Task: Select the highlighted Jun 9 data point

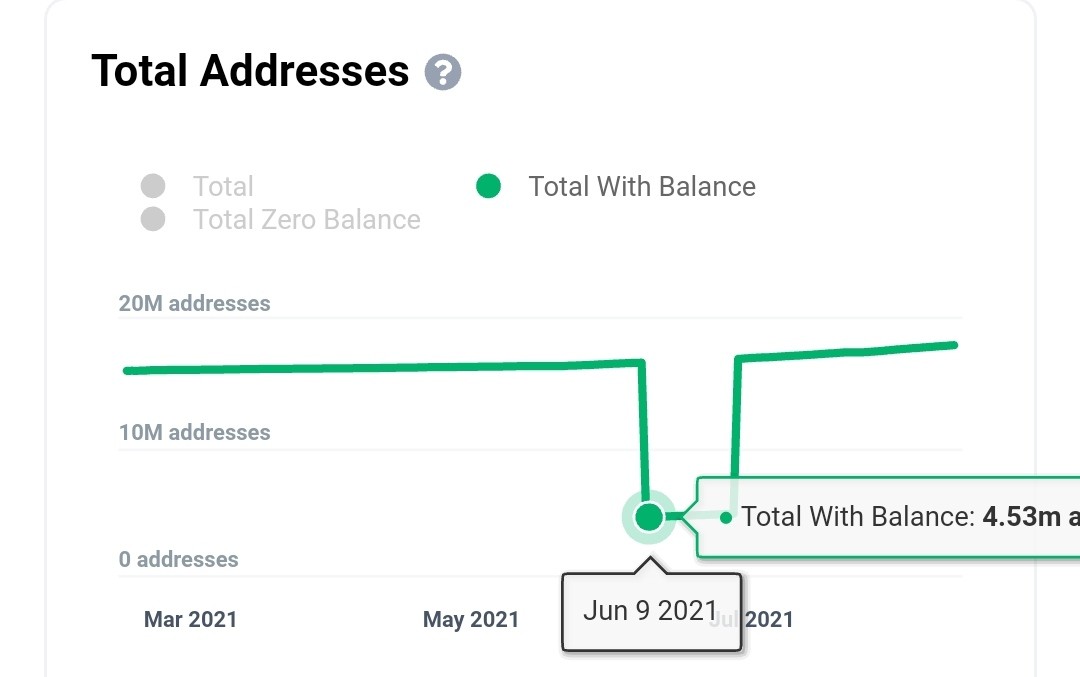Action: point(648,517)
